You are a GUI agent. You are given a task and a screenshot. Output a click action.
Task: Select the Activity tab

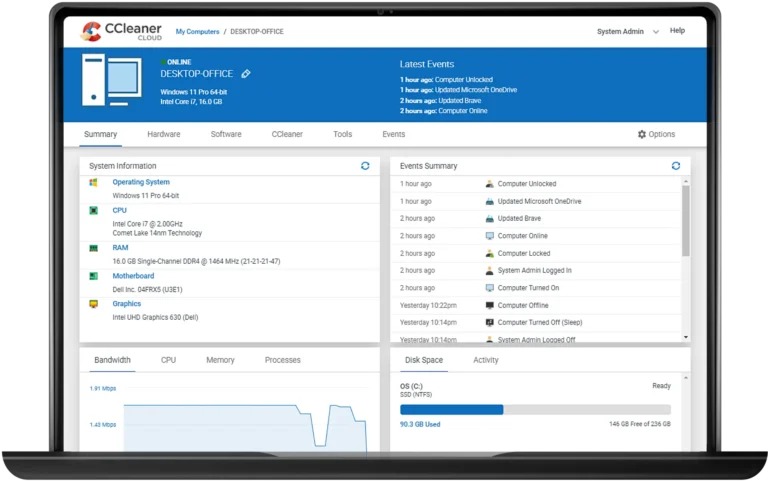coord(485,360)
